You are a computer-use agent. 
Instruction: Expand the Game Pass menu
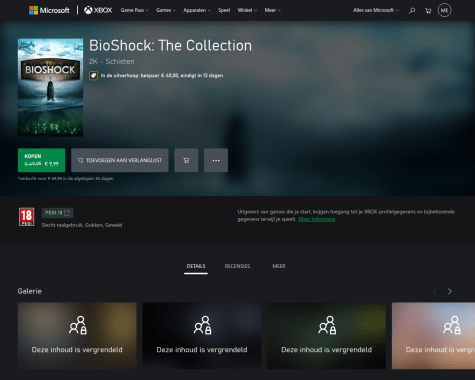pos(135,10)
